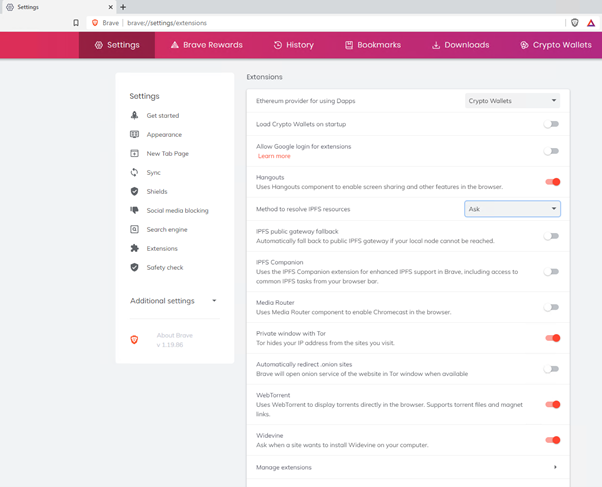Open the IPFS resolve method dropdown
Screen dimensions: 602x487
coord(512,209)
